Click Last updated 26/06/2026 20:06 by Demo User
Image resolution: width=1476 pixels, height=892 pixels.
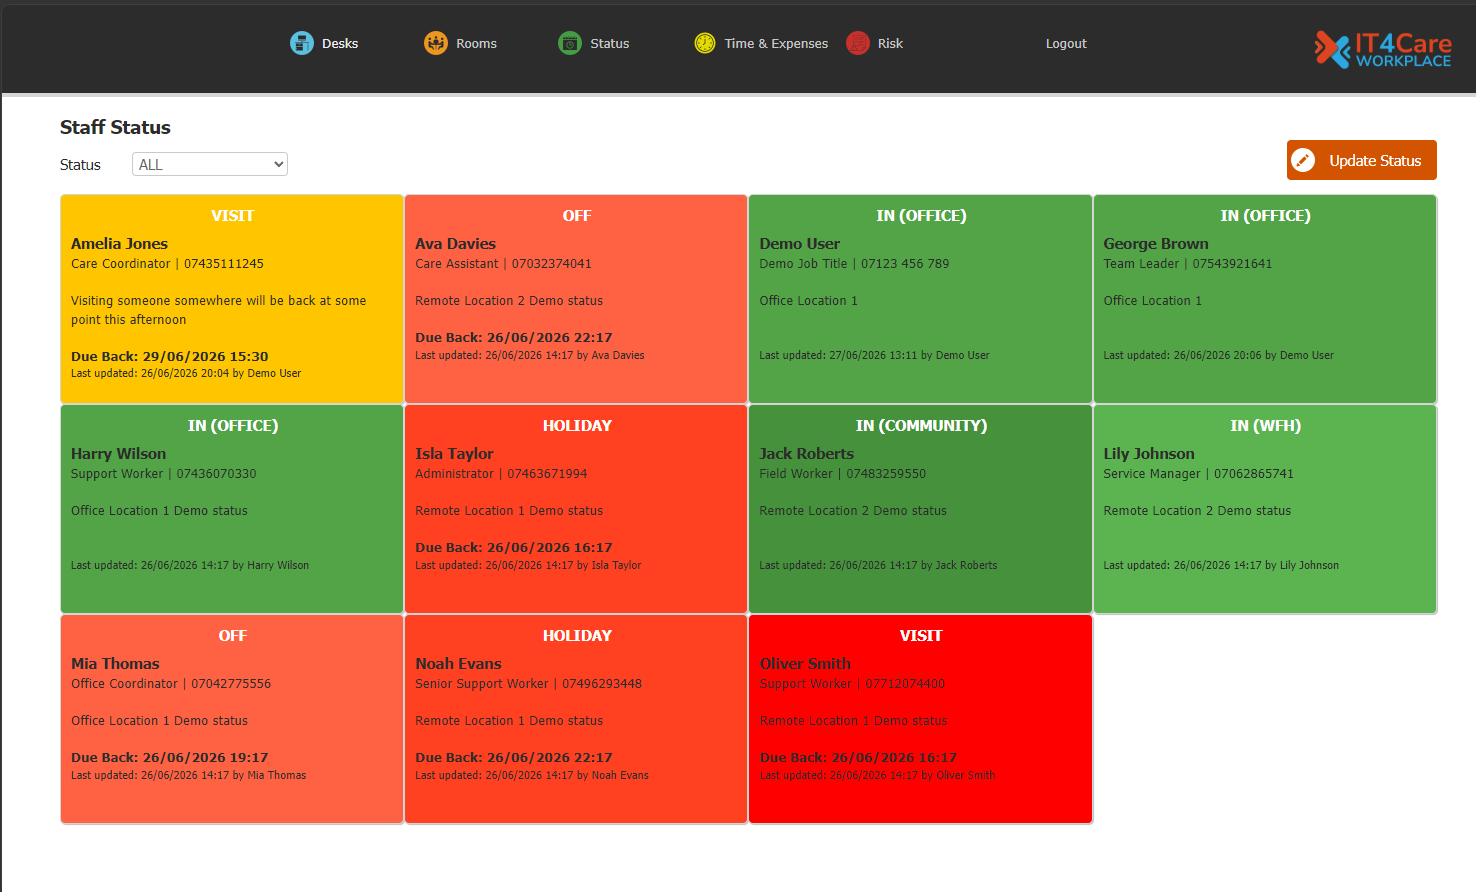click(x=1218, y=355)
